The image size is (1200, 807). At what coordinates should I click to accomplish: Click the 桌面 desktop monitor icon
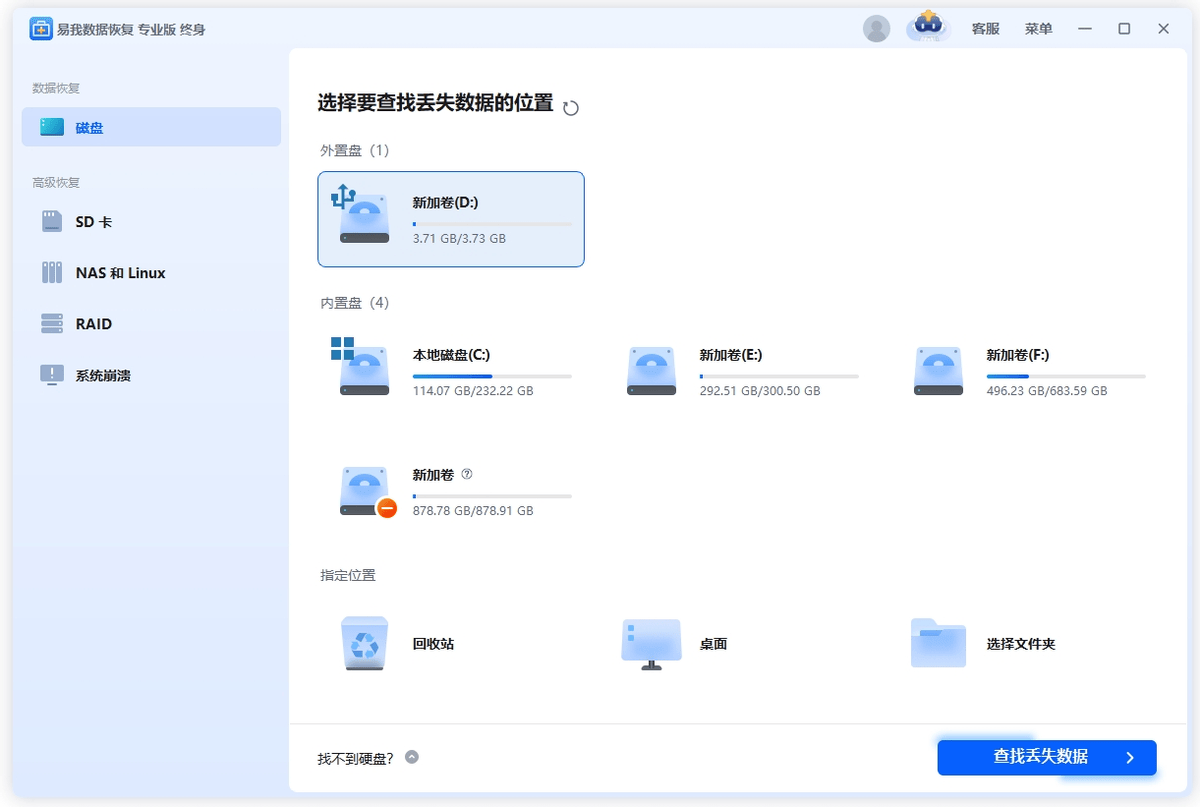pyautogui.click(x=651, y=644)
